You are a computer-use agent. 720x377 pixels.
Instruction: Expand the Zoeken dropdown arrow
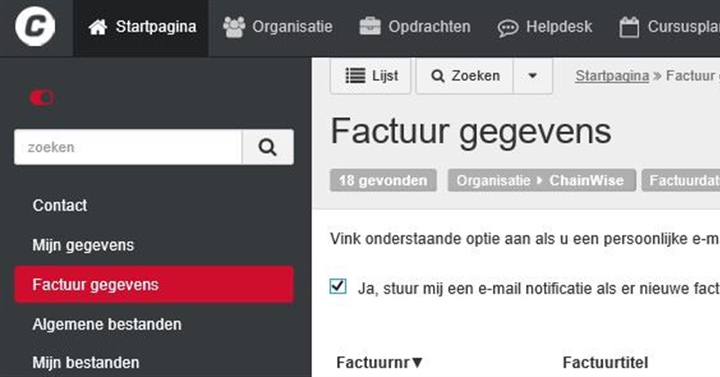coord(533,76)
